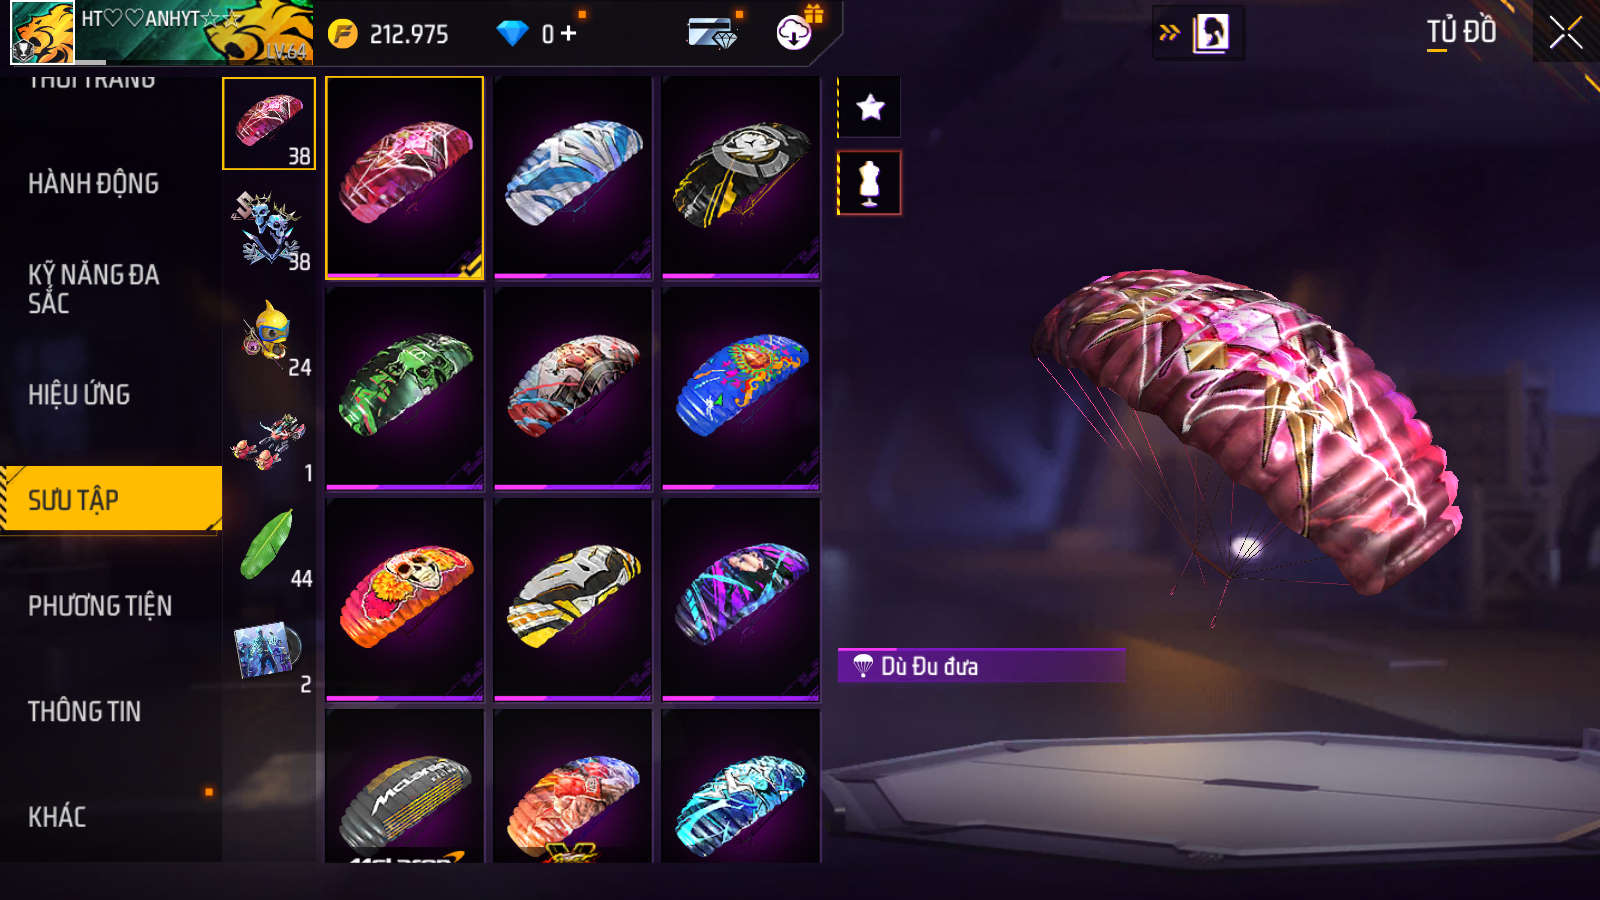Switch to the Hành Động tab
The width and height of the screenshot is (1600, 900).
point(94,184)
